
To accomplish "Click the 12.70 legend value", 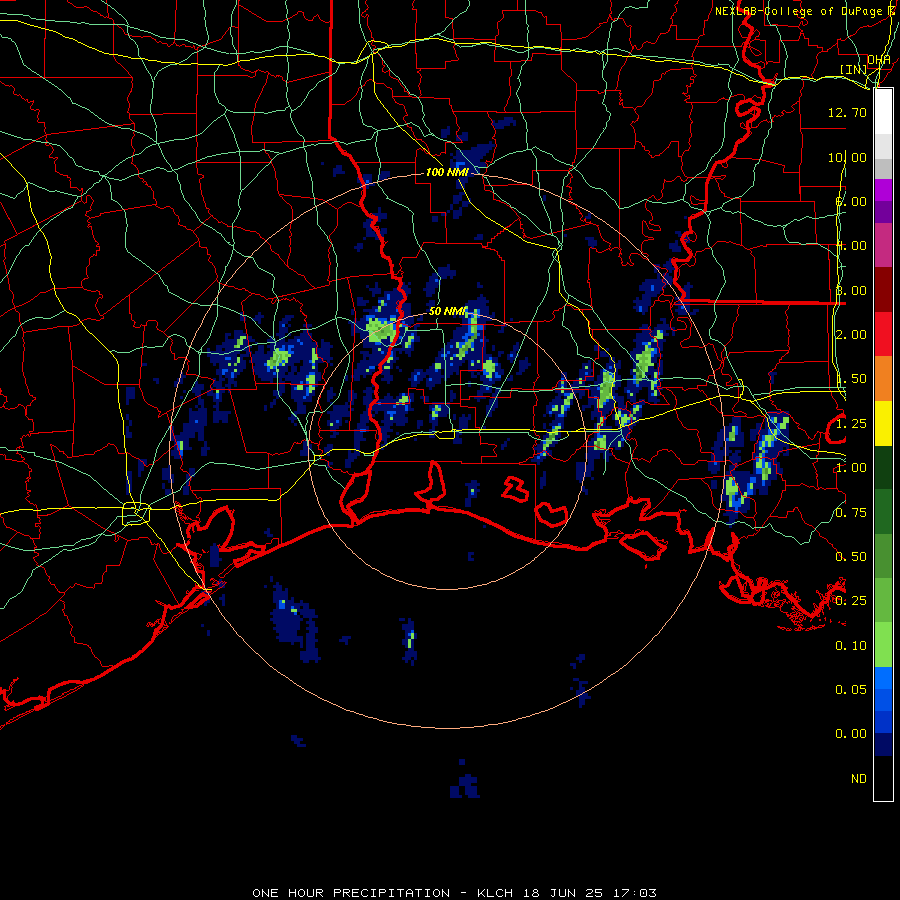I will (x=847, y=112).
